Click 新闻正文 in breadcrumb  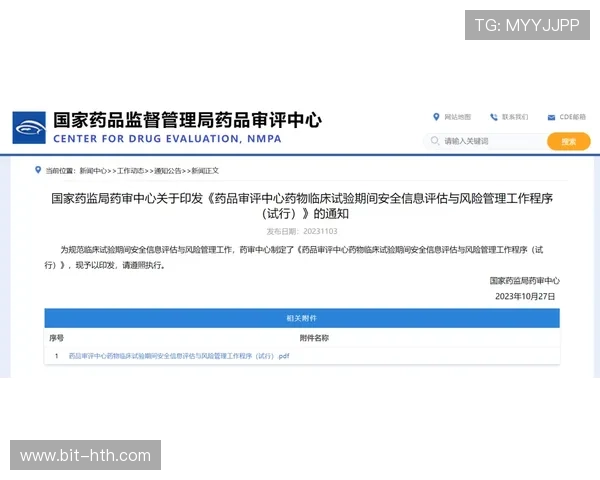205,171
